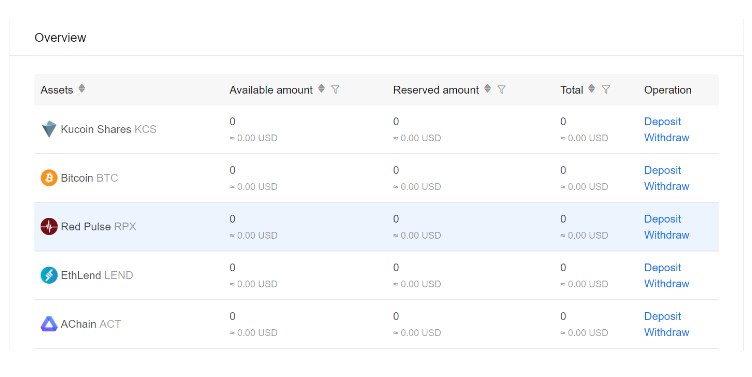Withdraw Kucoin Shares KCS
Viewport: 752px width, 377px height.
pos(667,137)
